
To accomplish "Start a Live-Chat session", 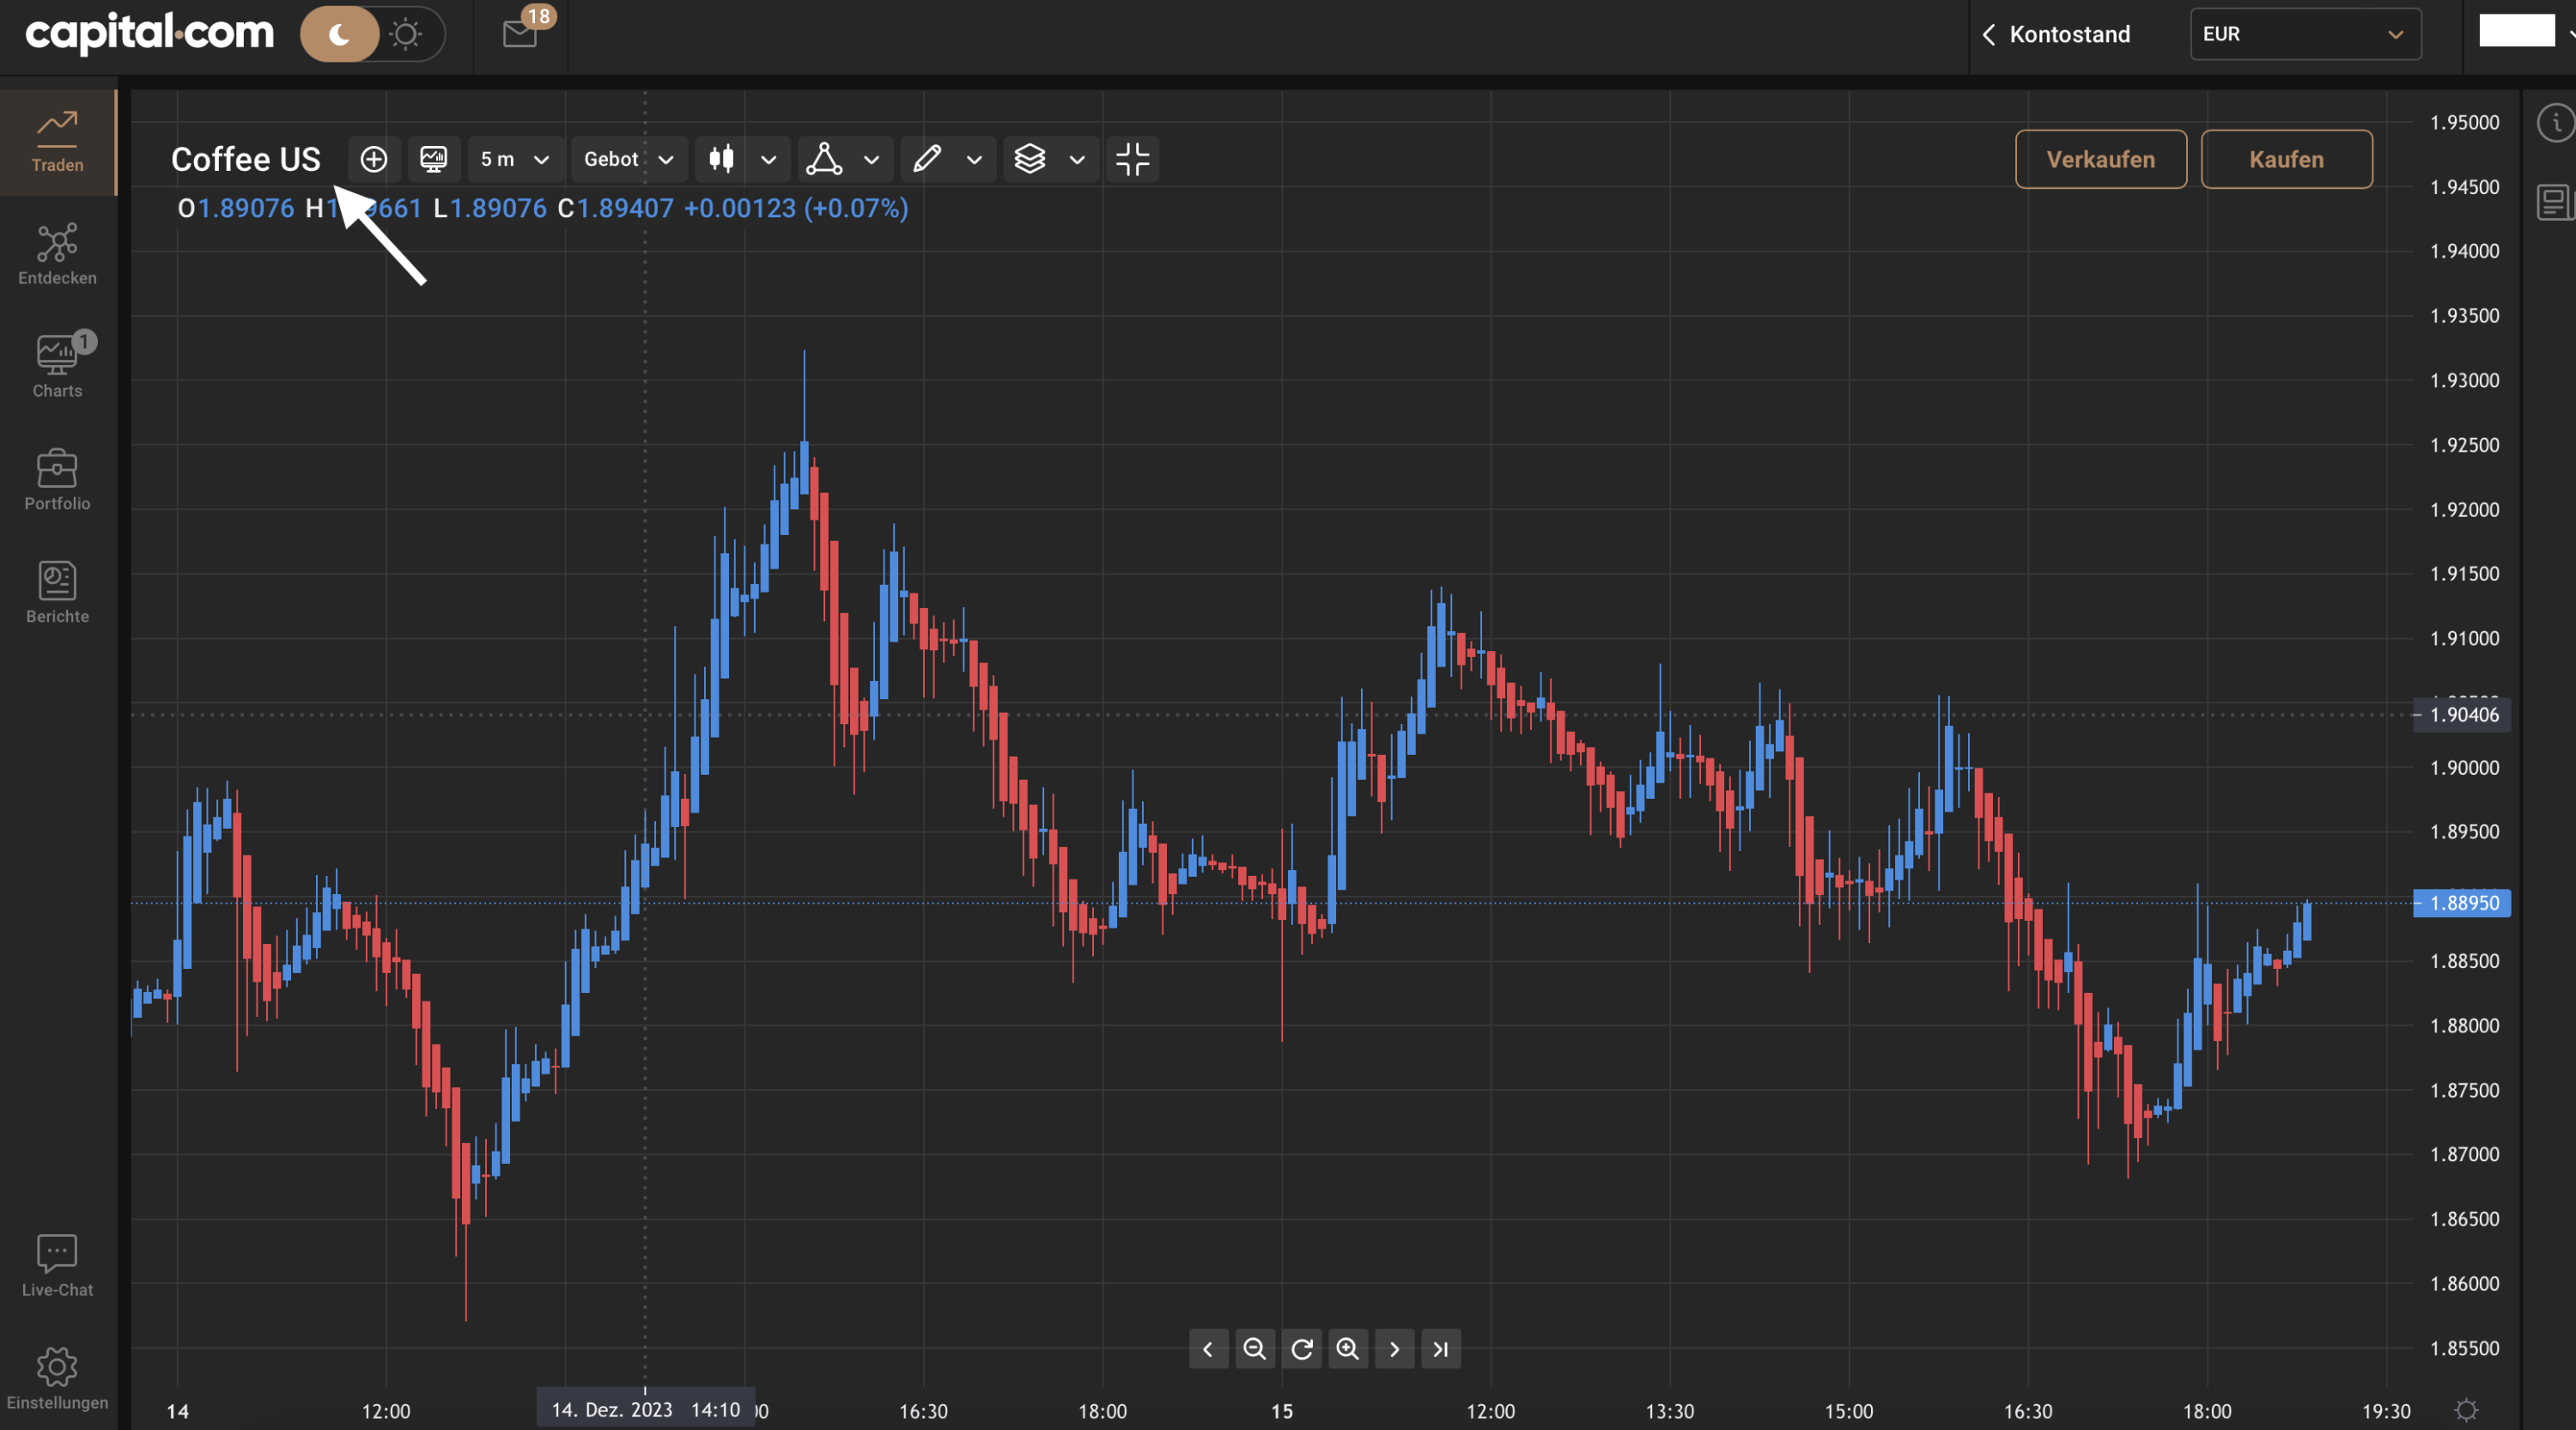I will click(57, 1266).
